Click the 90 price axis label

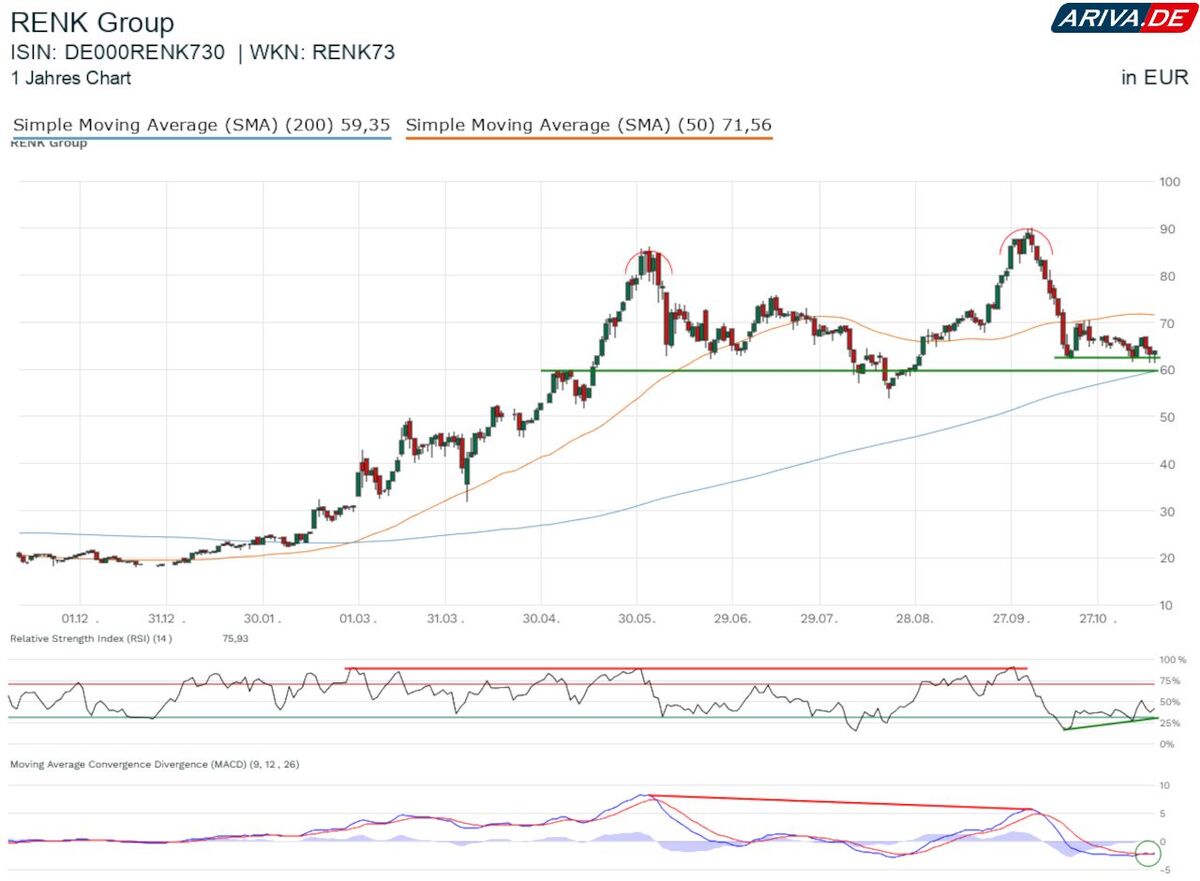(x=1166, y=229)
